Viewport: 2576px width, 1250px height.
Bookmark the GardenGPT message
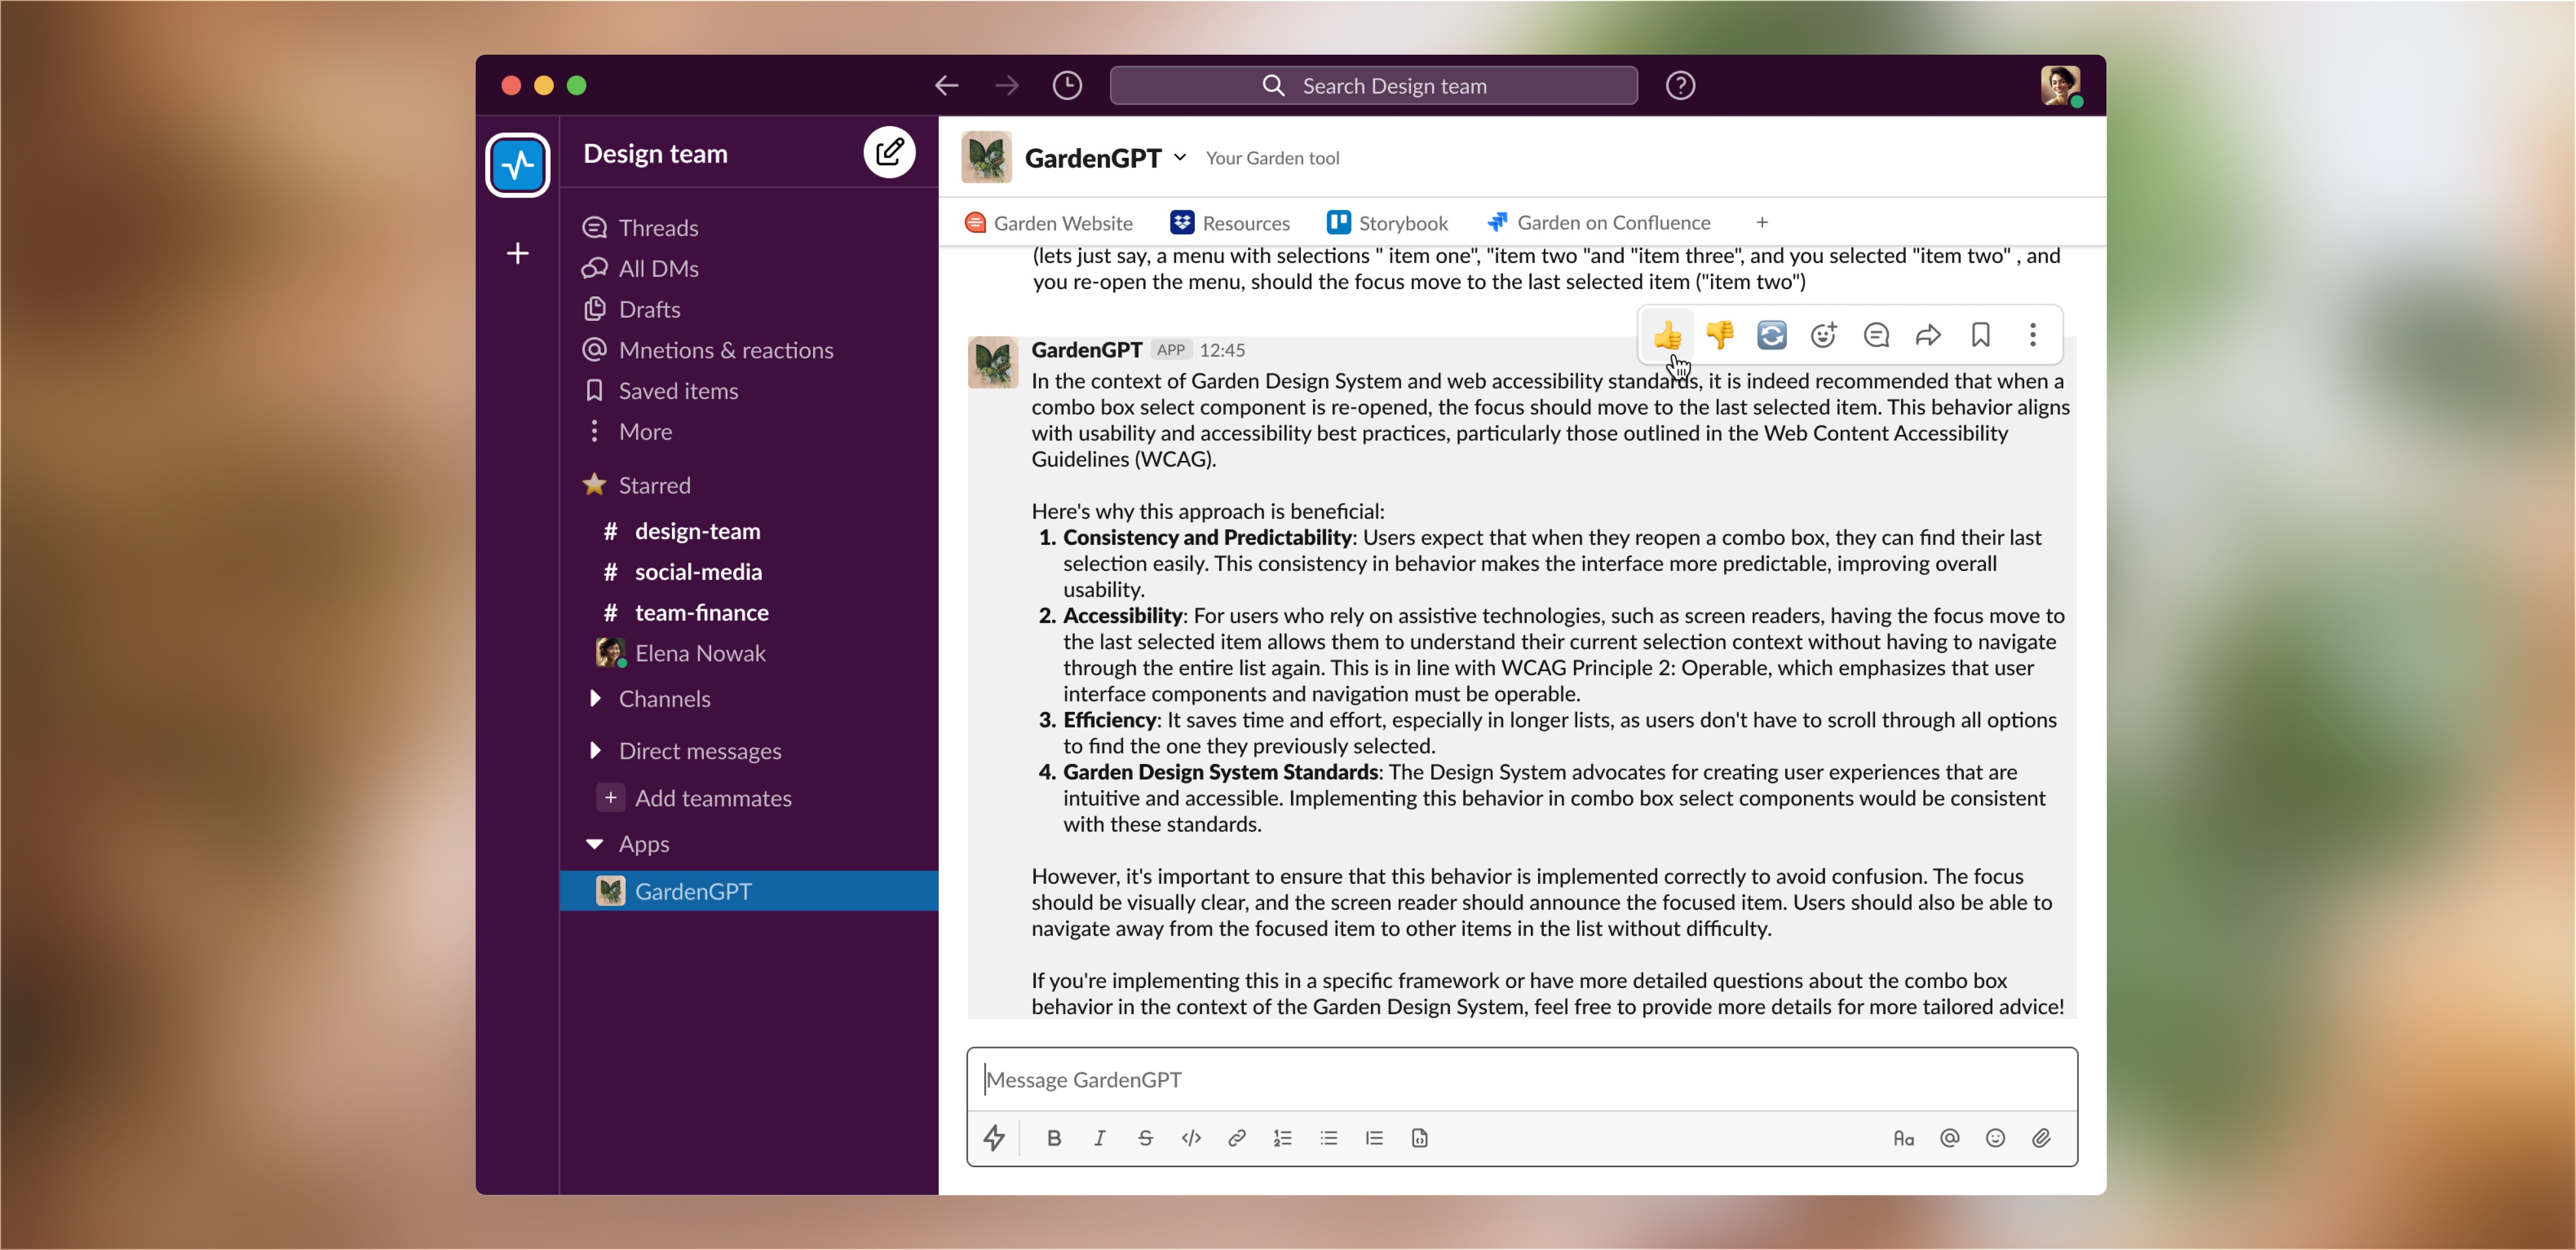(1980, 335)
